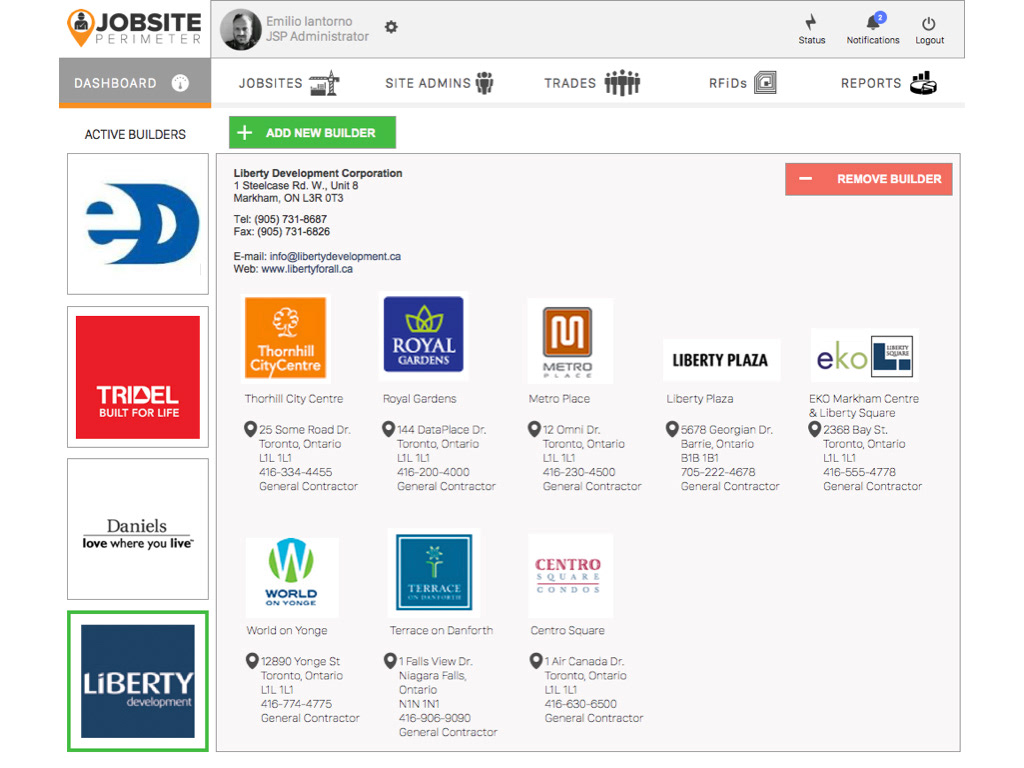This screenshot has height=768, width=1024.
Task: Select the Tridel builder logo
Action: click(x=138, y=377)
